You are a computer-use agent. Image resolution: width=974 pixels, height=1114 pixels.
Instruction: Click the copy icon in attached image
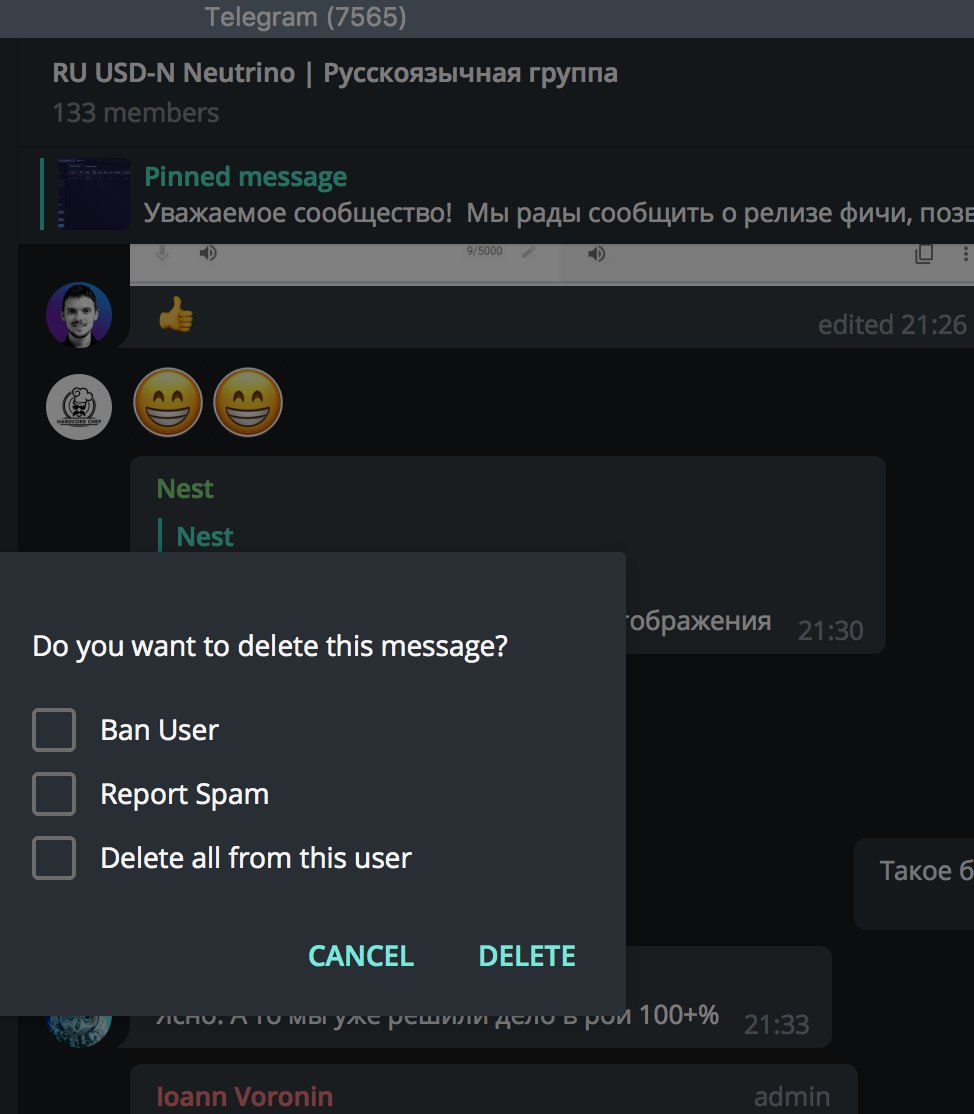[924, 254]
